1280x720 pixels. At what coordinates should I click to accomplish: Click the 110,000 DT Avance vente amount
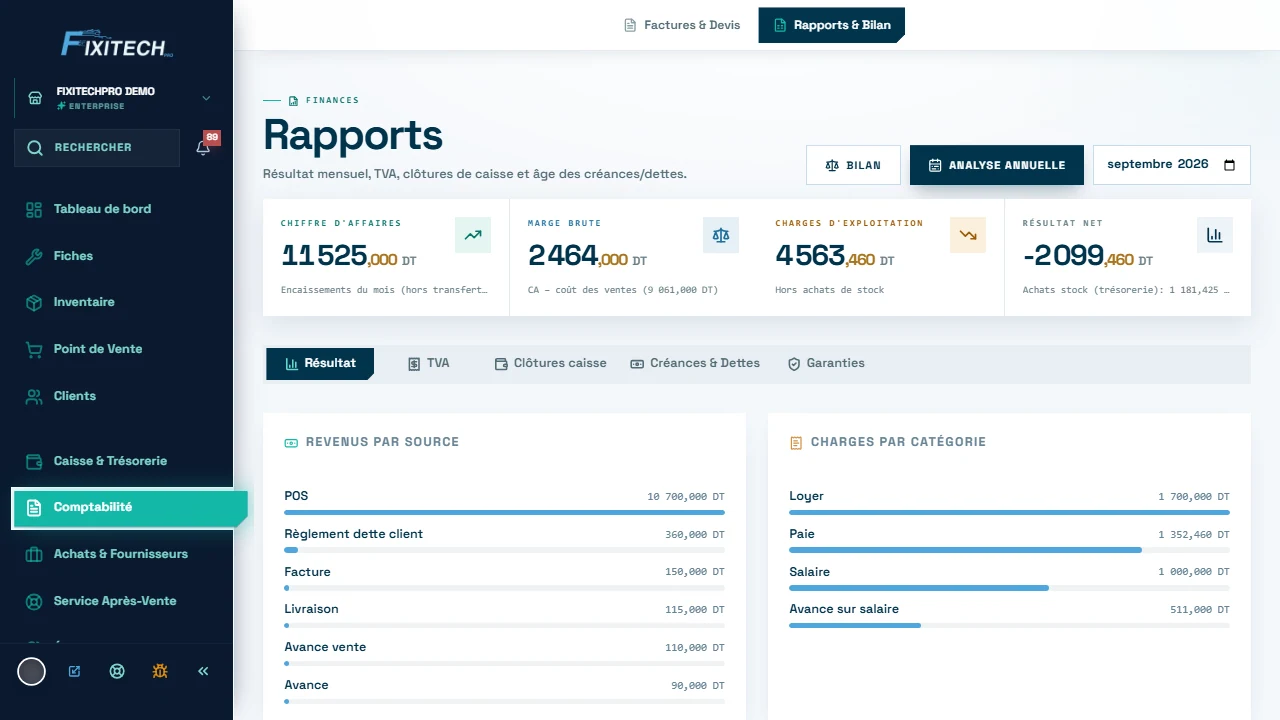[x=695, y=648]
